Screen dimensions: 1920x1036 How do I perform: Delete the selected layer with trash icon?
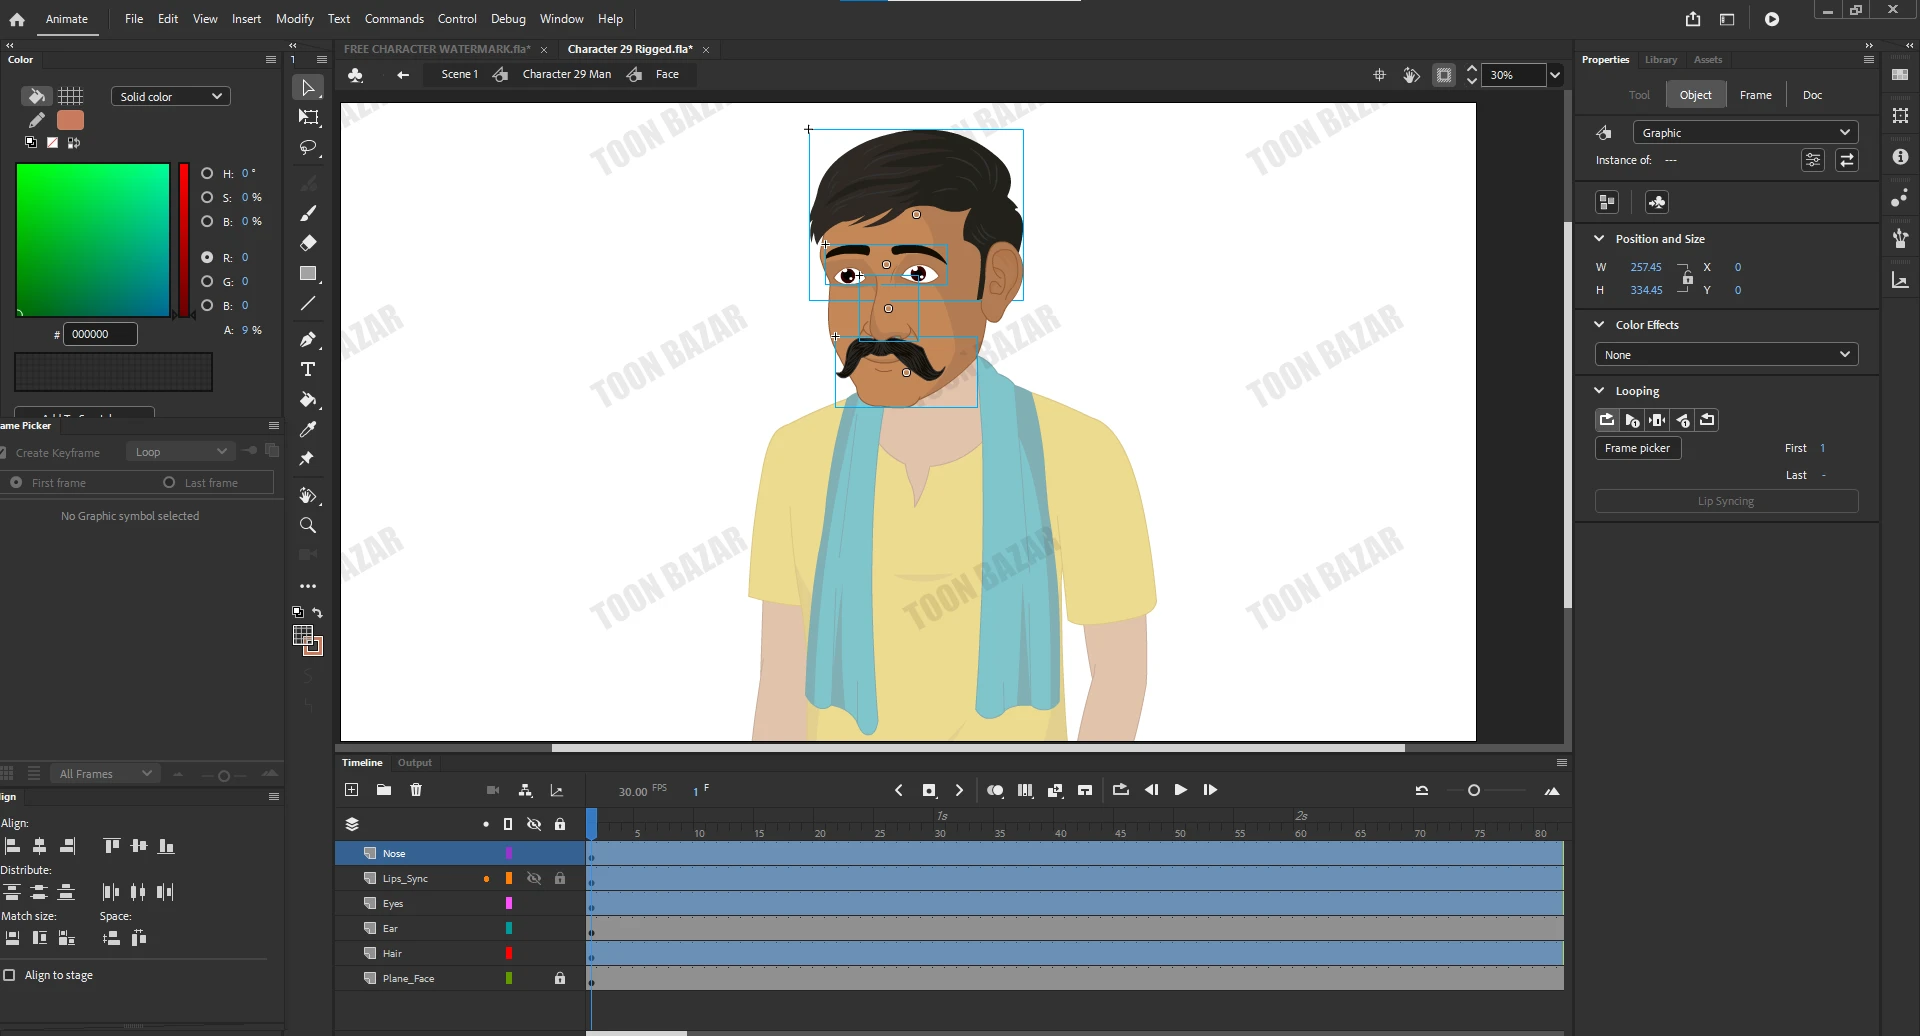click(416, 790)
